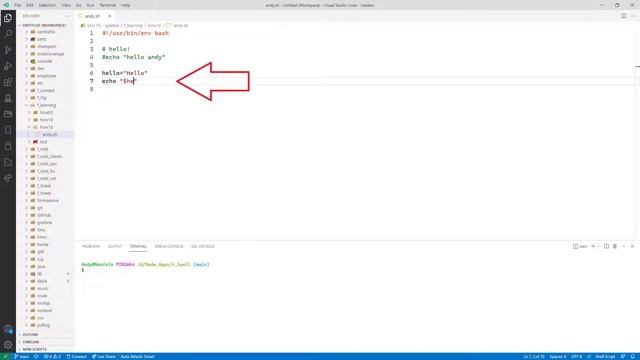This screenshot has height=360, width=640.
Task: Open Explorer panel More Actions ellipsis
Action: tap(67, 16)
